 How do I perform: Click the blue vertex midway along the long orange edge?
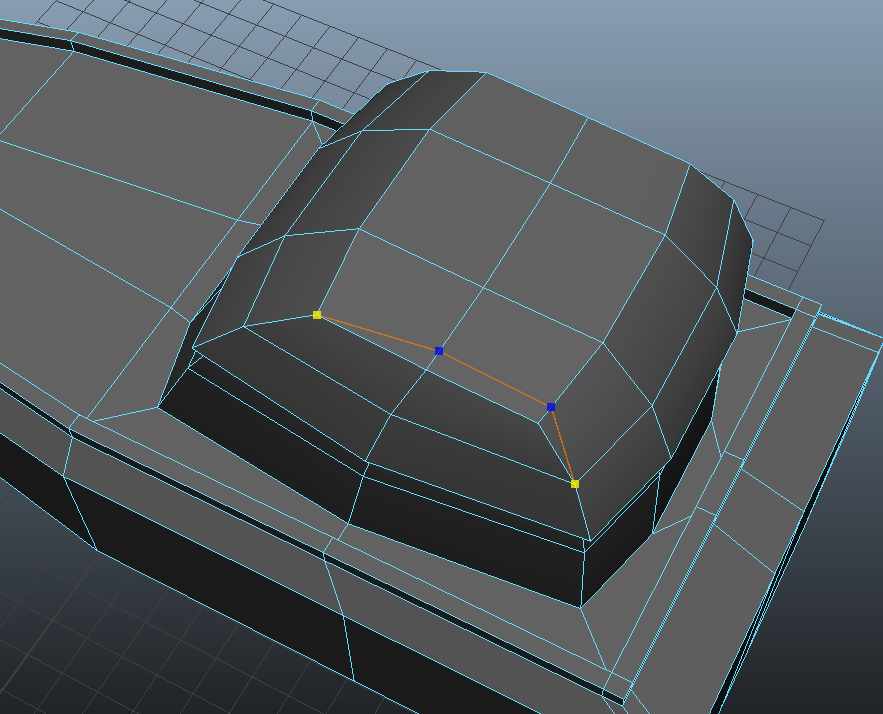pyautogui.click(x=439, y=351)
